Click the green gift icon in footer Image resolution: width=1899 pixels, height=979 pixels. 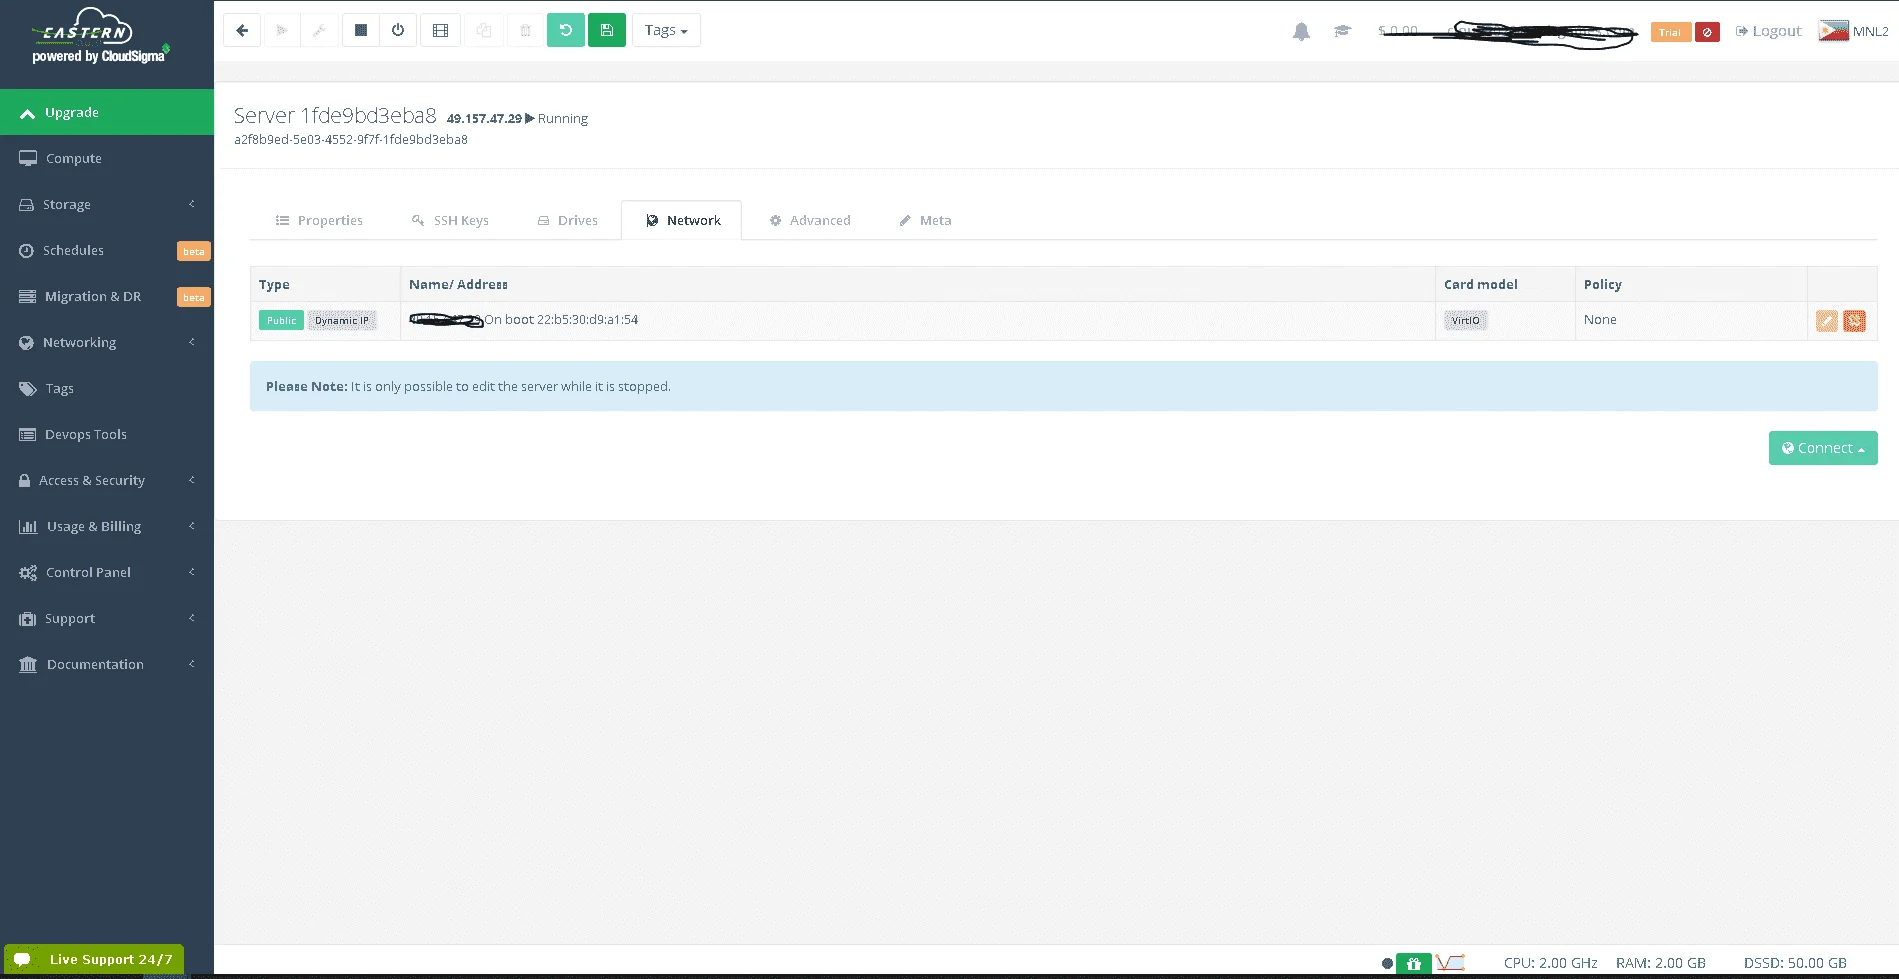coord(1413,963)
